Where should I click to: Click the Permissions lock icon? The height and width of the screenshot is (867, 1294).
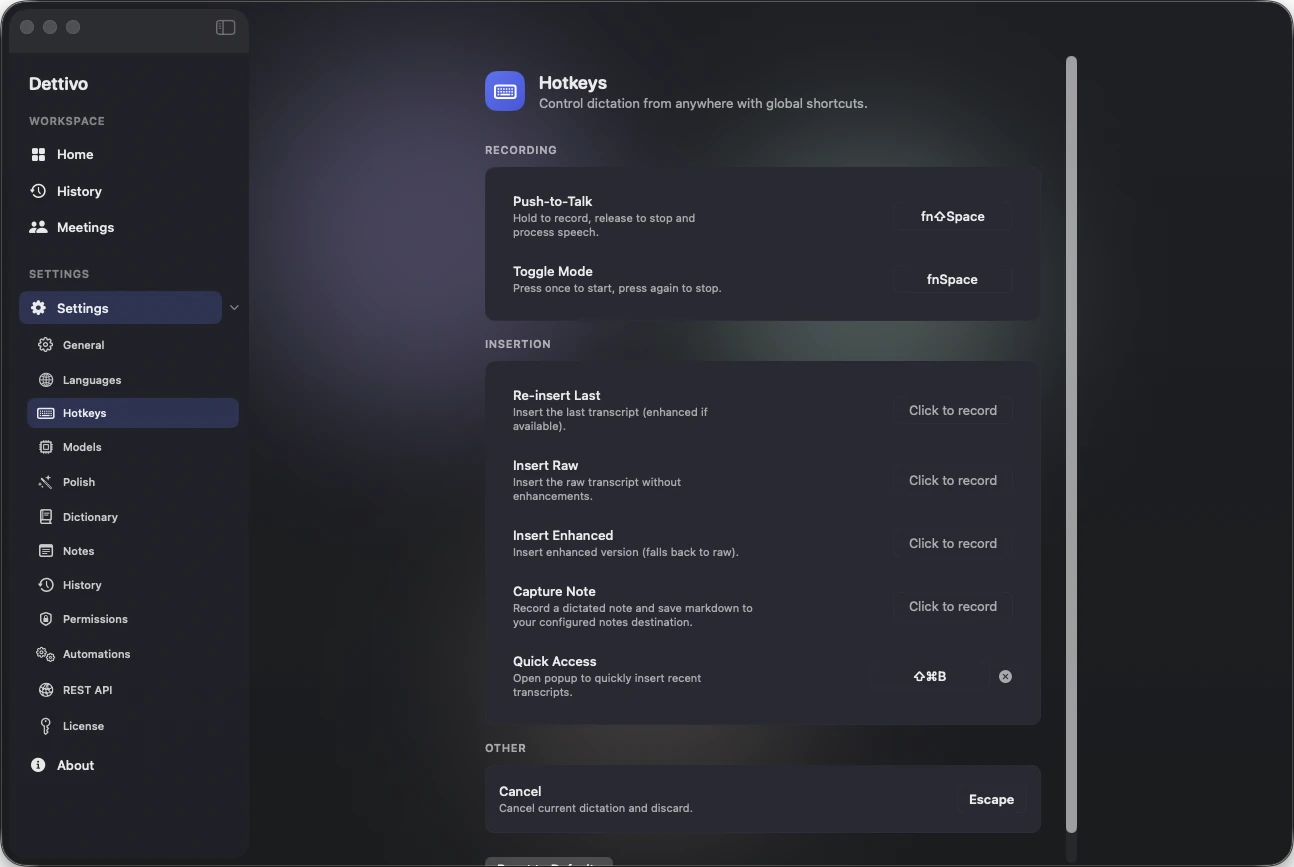point(45,619)
